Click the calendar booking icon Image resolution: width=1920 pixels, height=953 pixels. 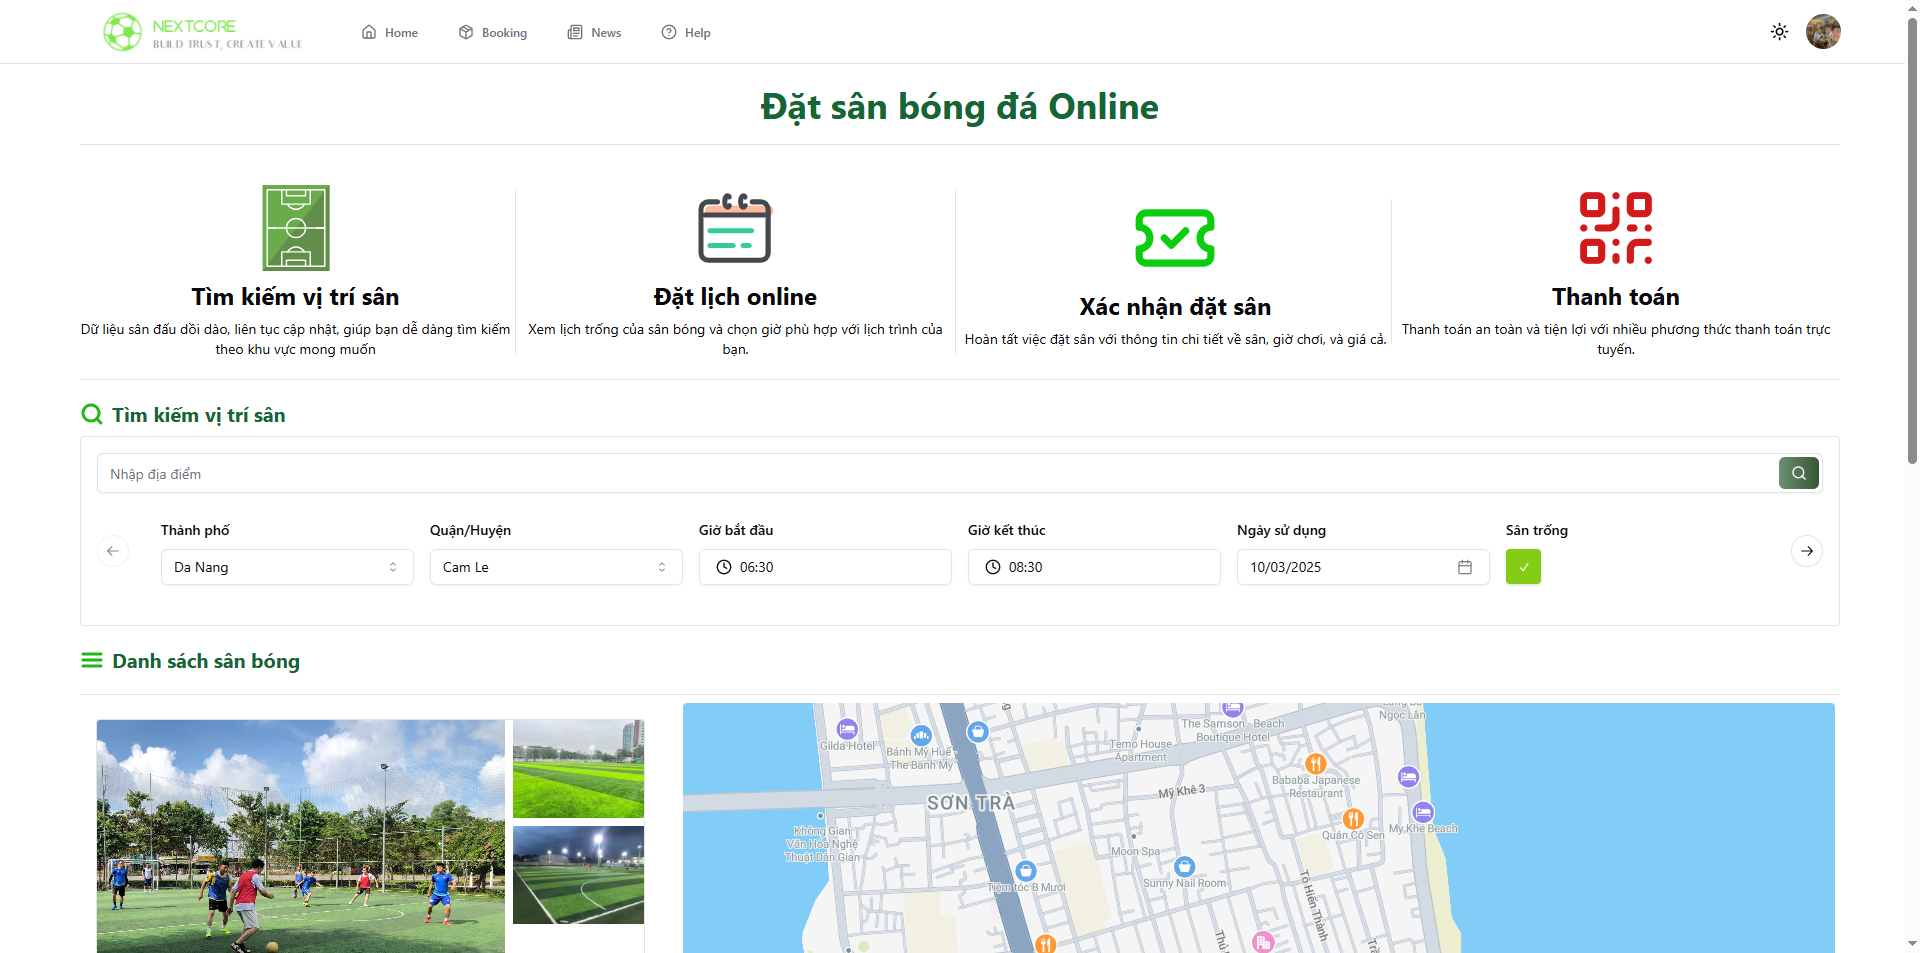735,228
